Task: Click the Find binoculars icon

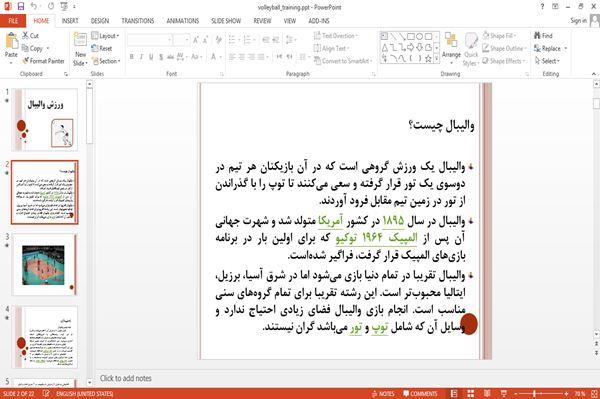Action: [538, 36]
